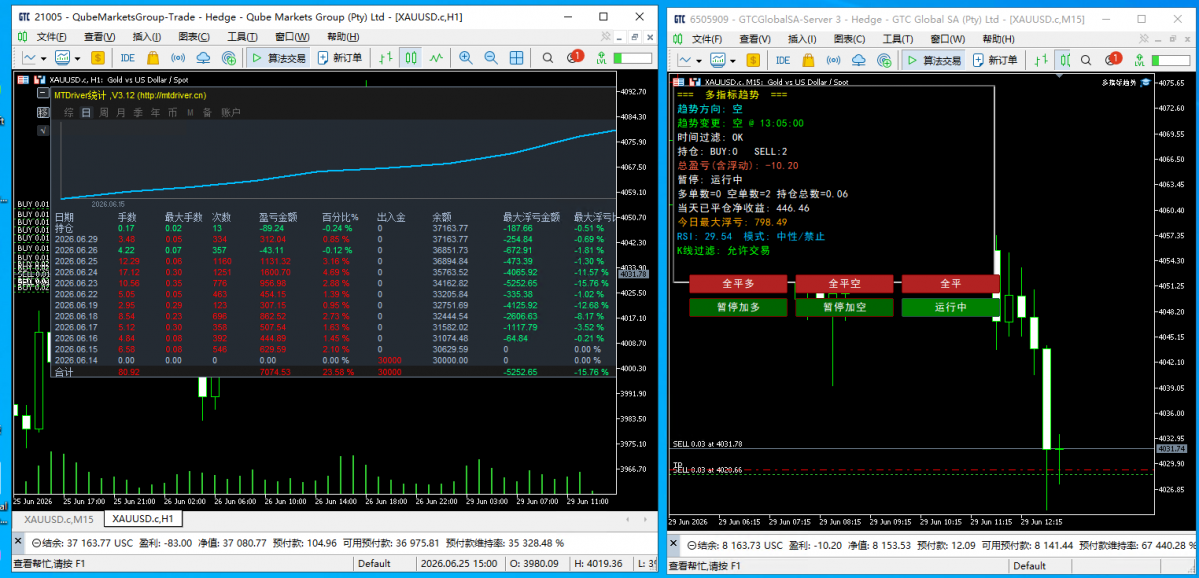Expand chart type dropdown arrow in Qube window
Viewport: 1199px width, 578px height.
click(43, 58)
